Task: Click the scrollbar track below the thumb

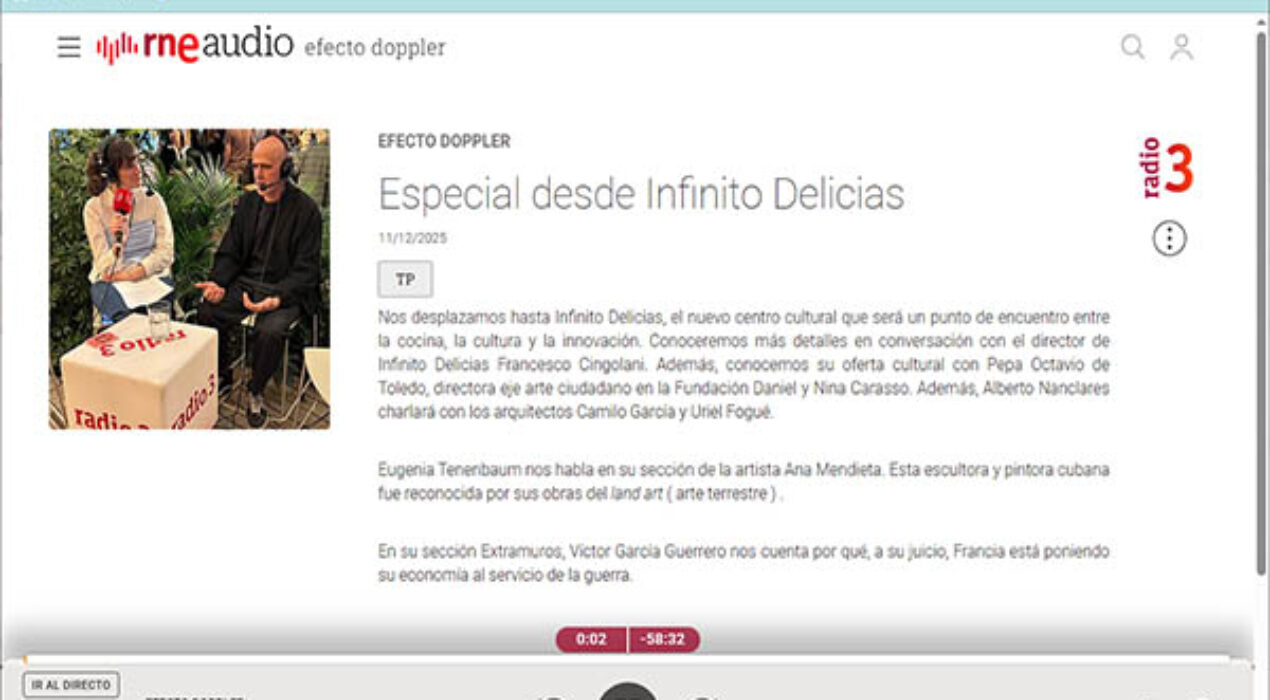Action: click(x=1260, y=610)
